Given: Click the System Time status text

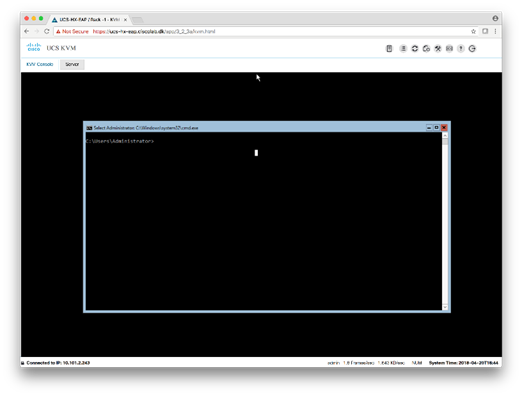Looking at the screenshot, I should click(463, 363).
